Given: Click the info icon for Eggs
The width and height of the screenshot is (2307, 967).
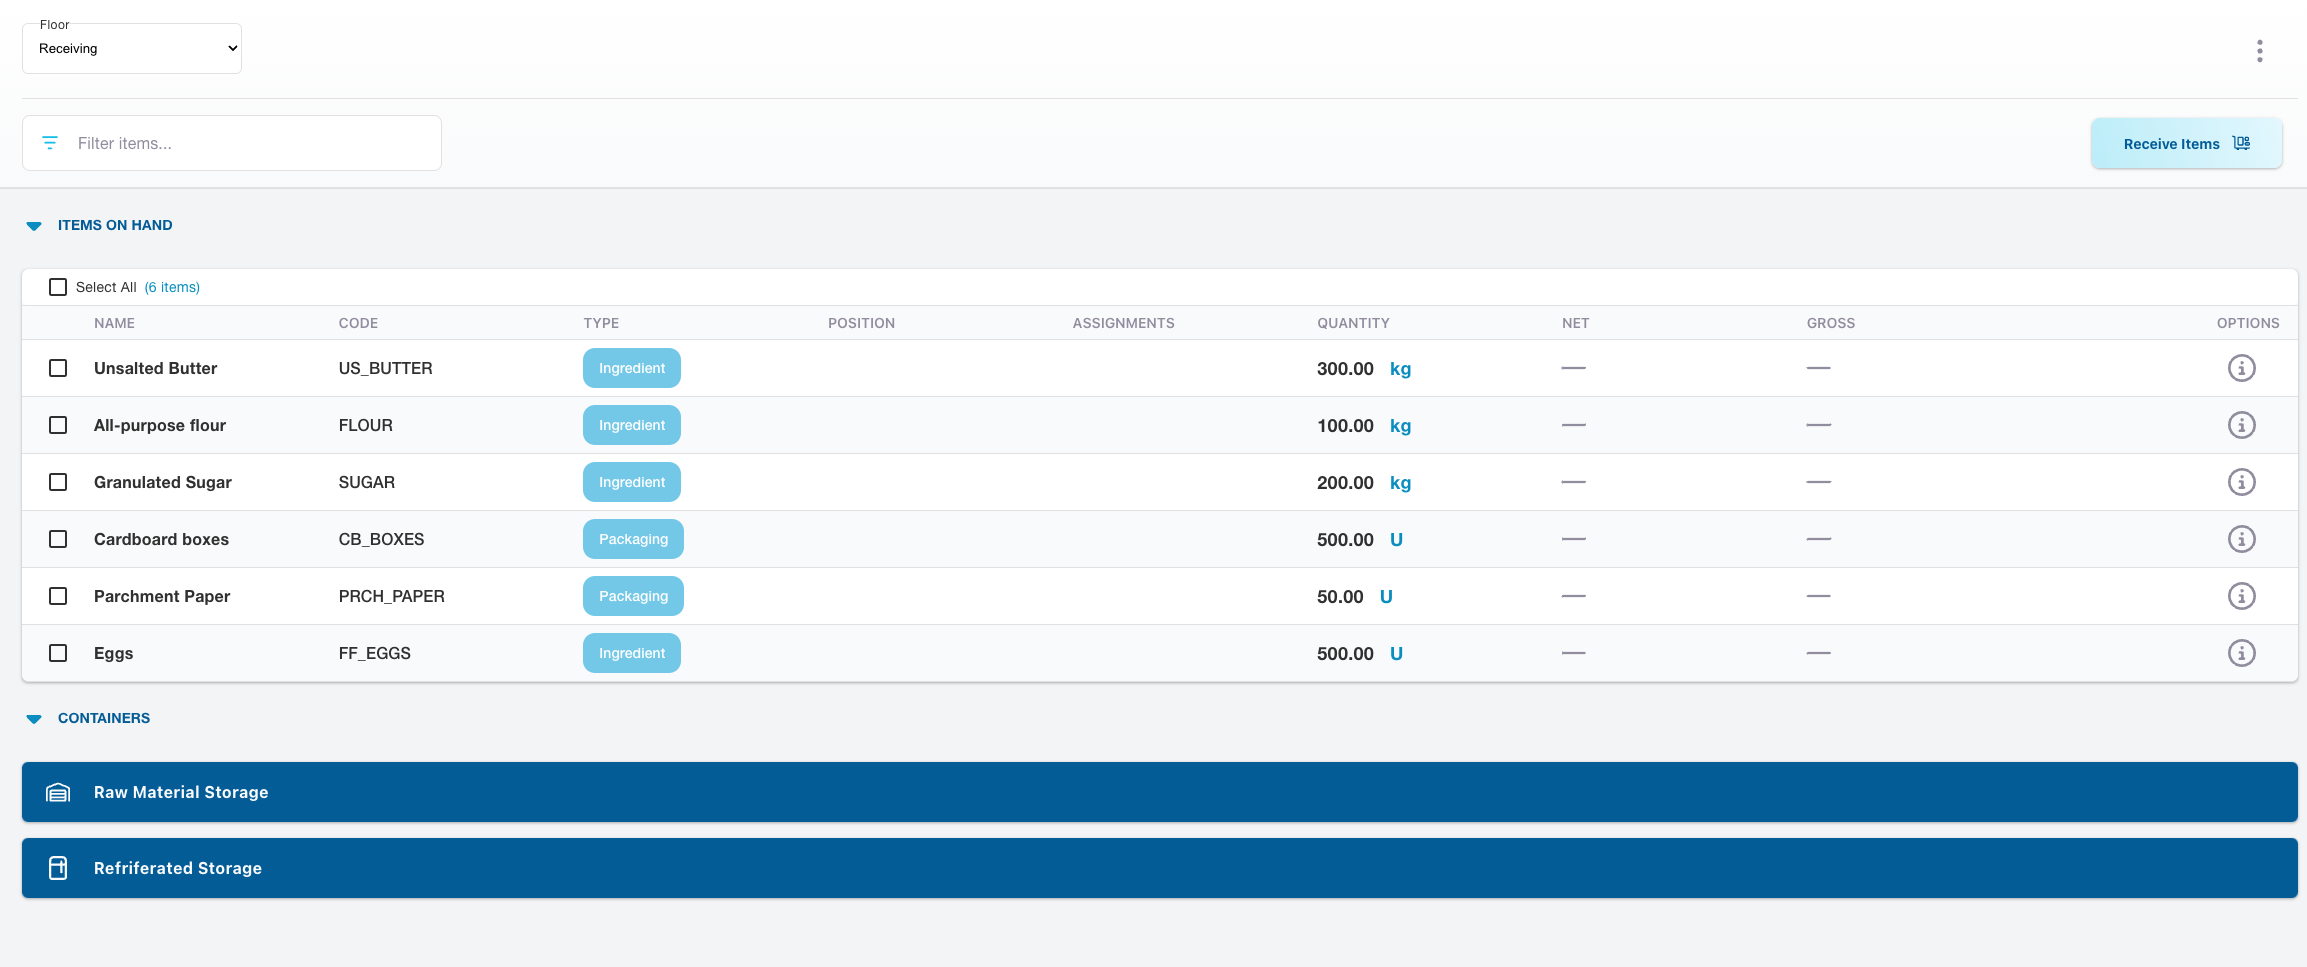Looking at the screenshot, I should pos(2241,653).
